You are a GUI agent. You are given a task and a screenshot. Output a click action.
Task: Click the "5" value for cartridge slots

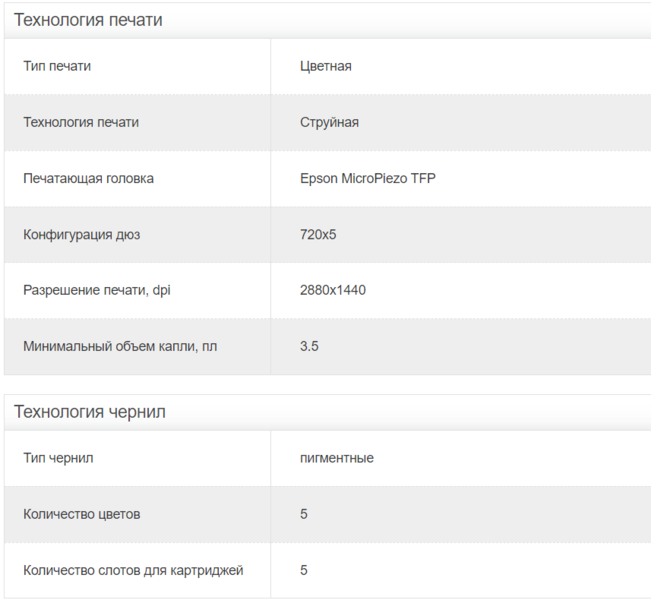pyautogui.click(x=304, y=570)
